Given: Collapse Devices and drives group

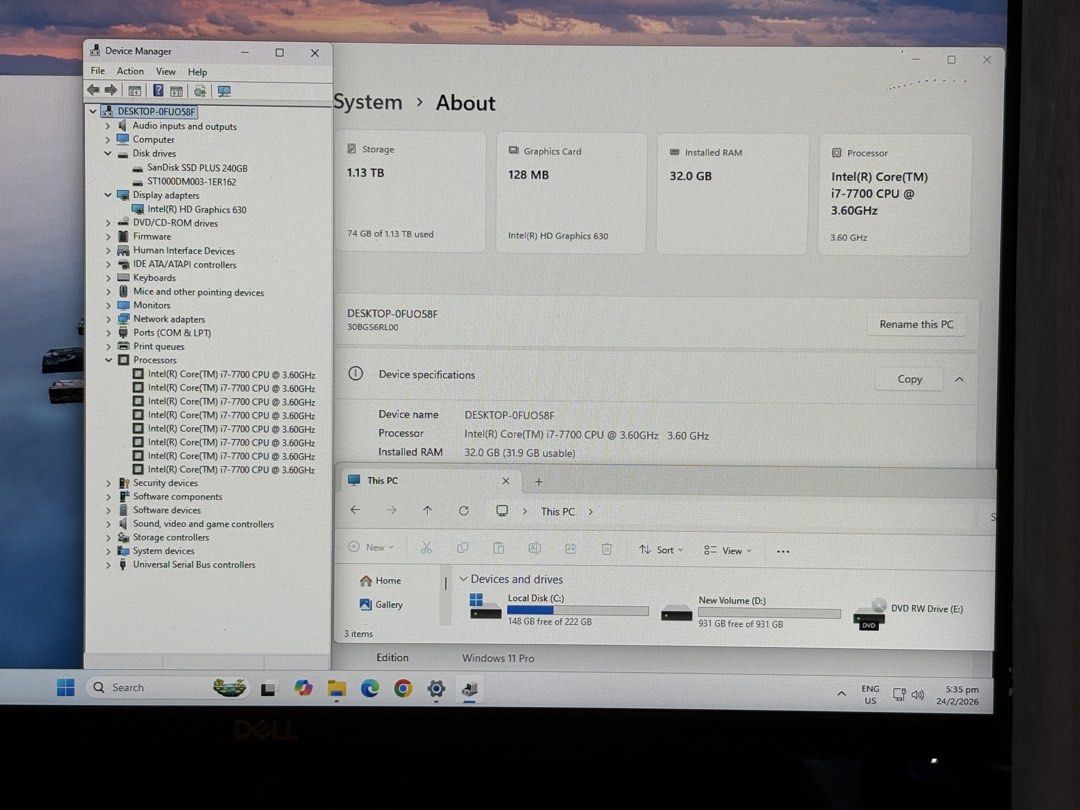Looking at the screenshot, I should pyautogui.click(x=464, y=579).
